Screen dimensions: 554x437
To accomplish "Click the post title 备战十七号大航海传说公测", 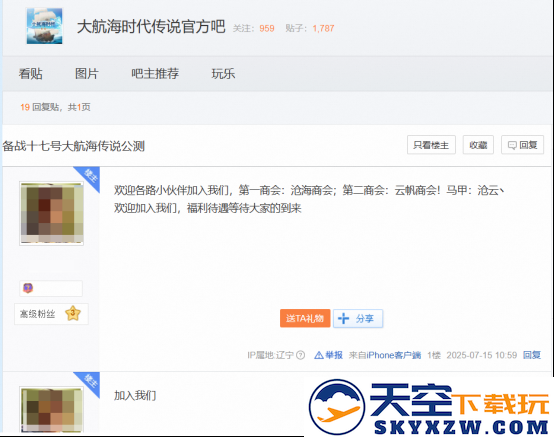I will coord(74,146).
